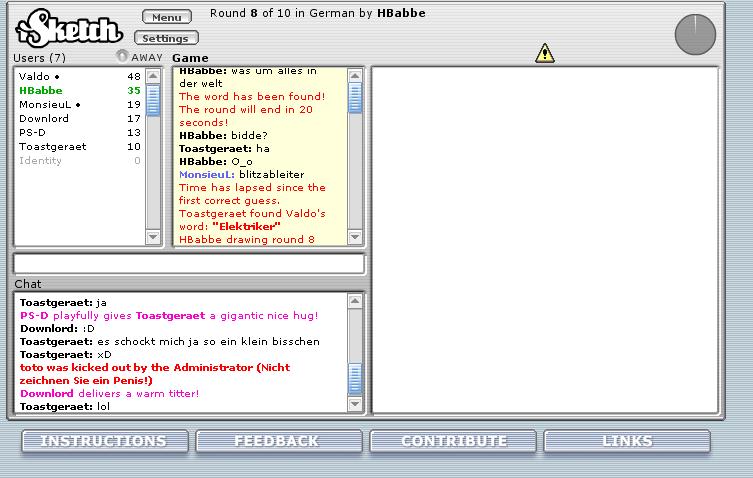
Task: Open the Links button
Action: click(x=627, y=441)
